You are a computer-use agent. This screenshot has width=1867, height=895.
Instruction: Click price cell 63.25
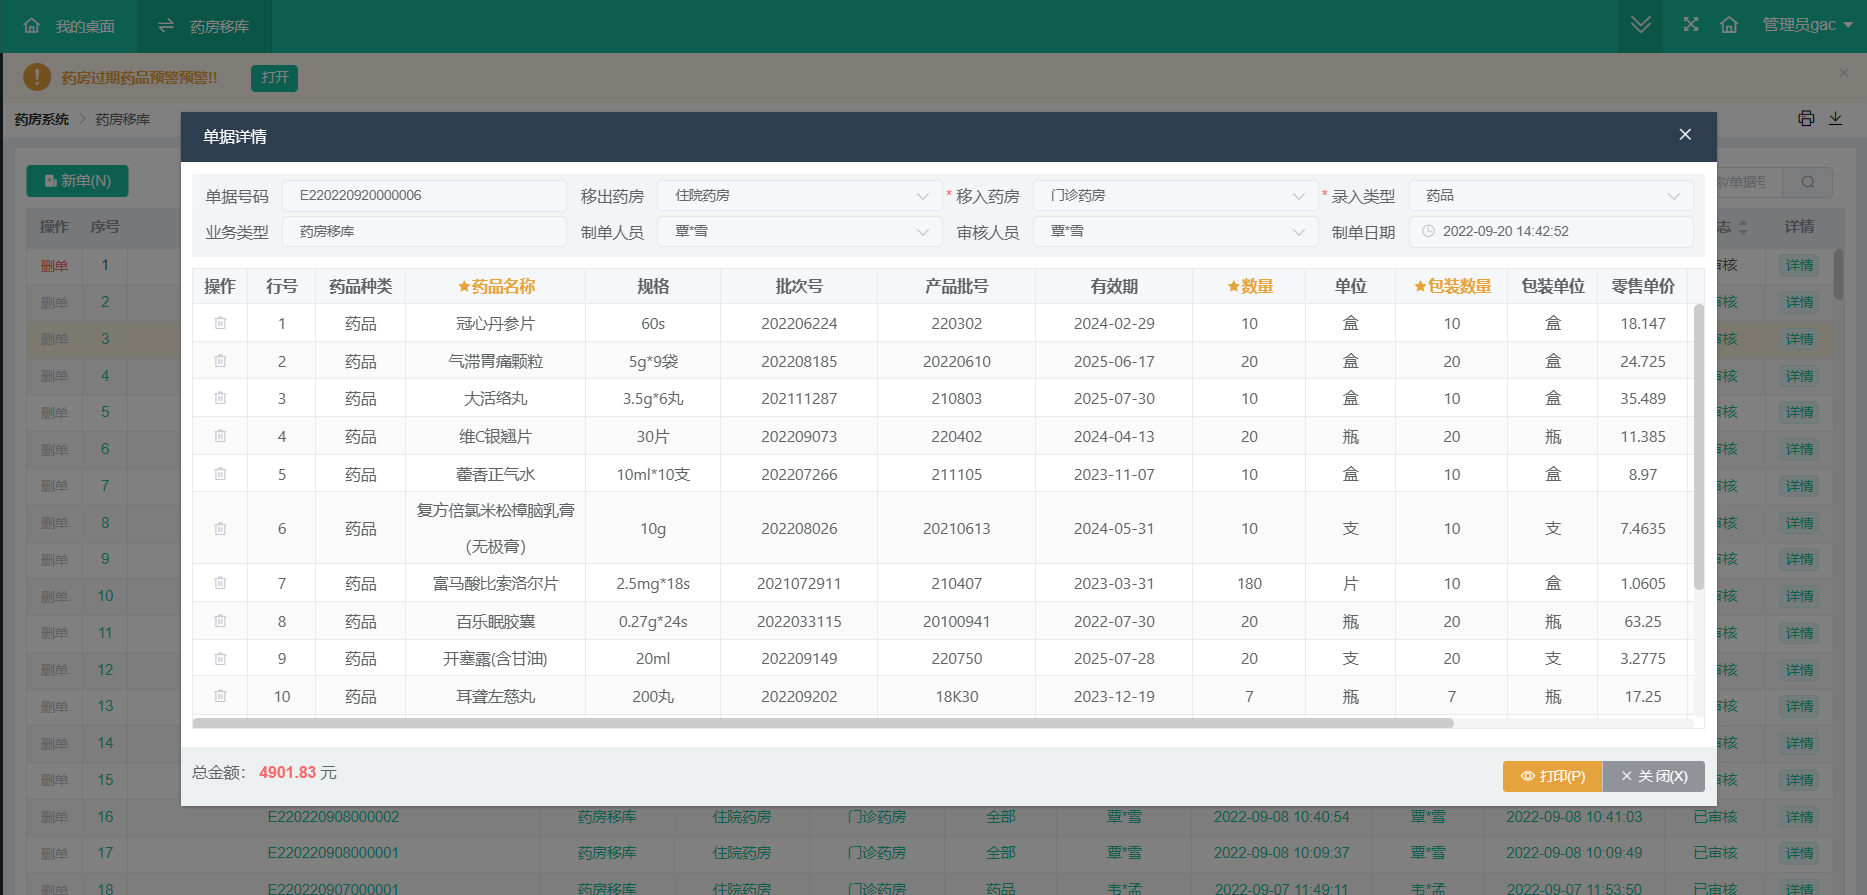click(1643, 621)
